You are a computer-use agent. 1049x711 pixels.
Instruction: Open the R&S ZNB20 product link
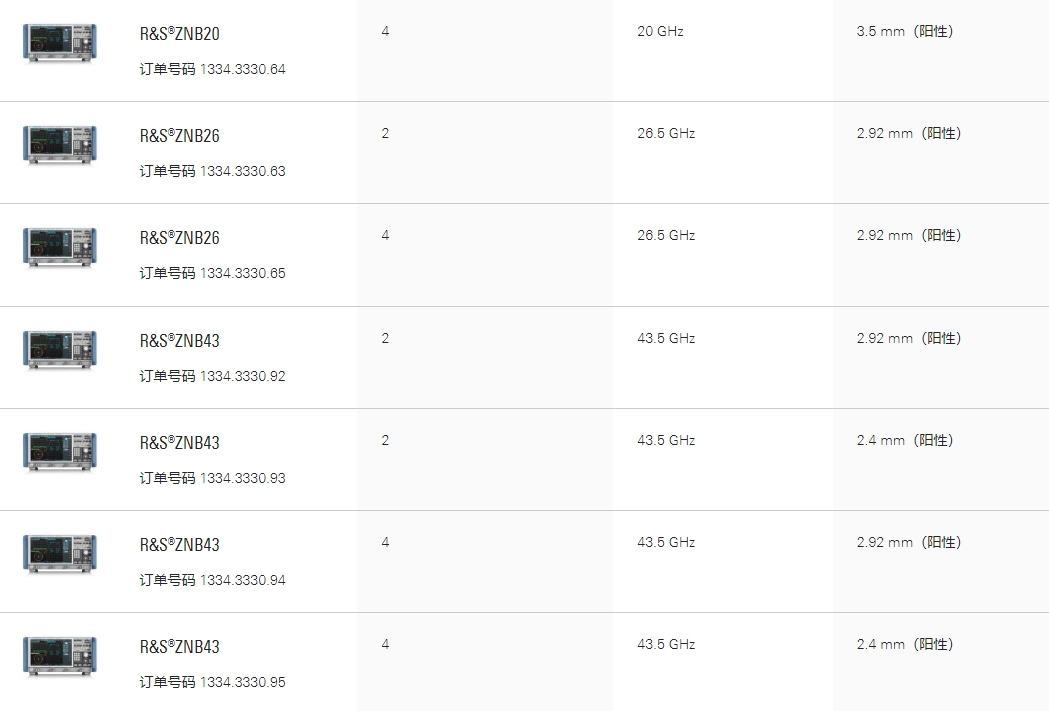(x=179, y=33)
